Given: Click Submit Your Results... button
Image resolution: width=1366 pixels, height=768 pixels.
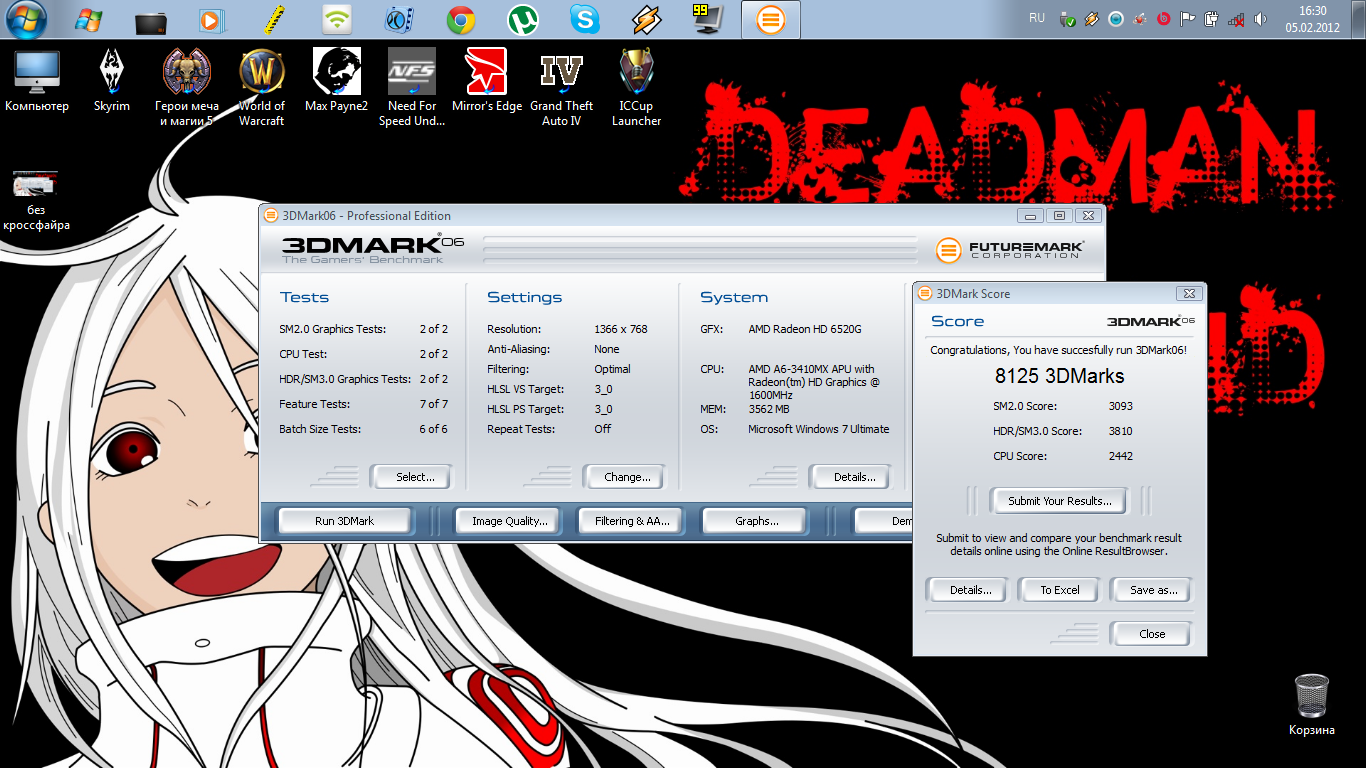Looking at the screenshot, I should click(1059, 501).
